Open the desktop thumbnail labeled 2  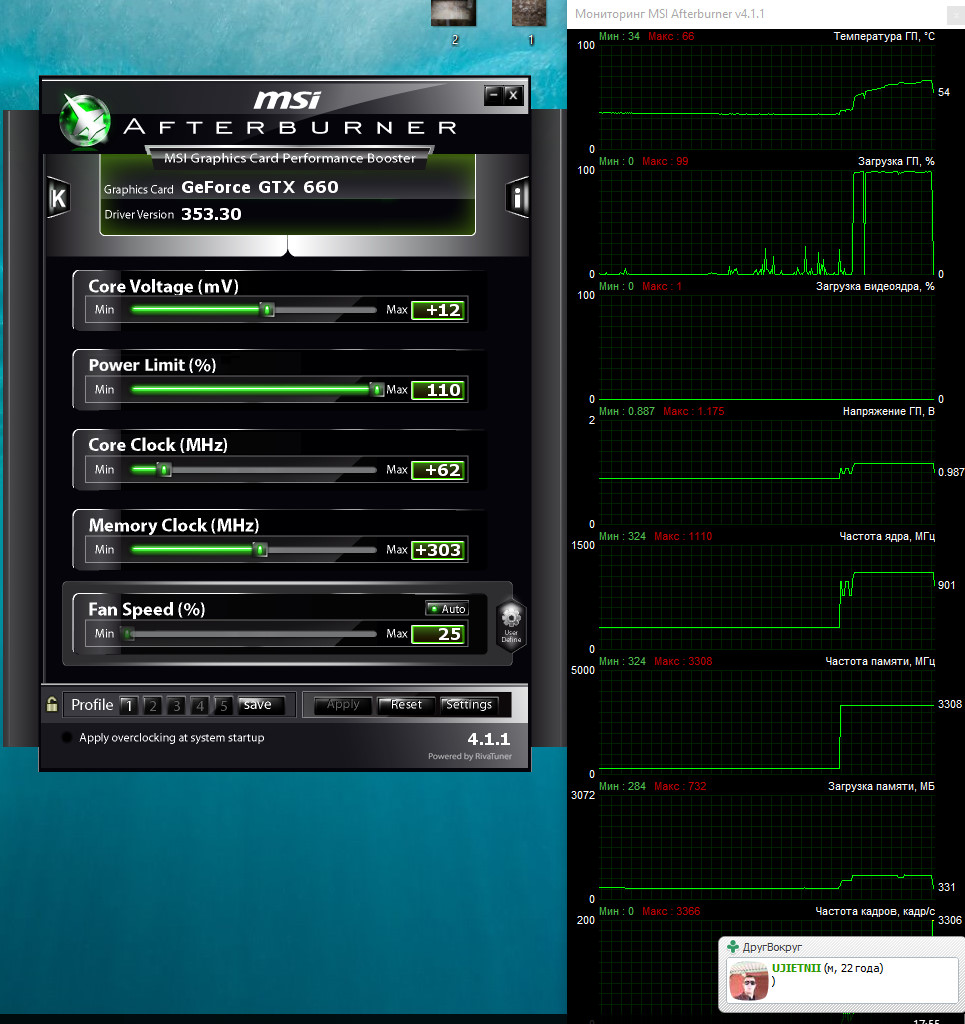click(x=454, y=22)
